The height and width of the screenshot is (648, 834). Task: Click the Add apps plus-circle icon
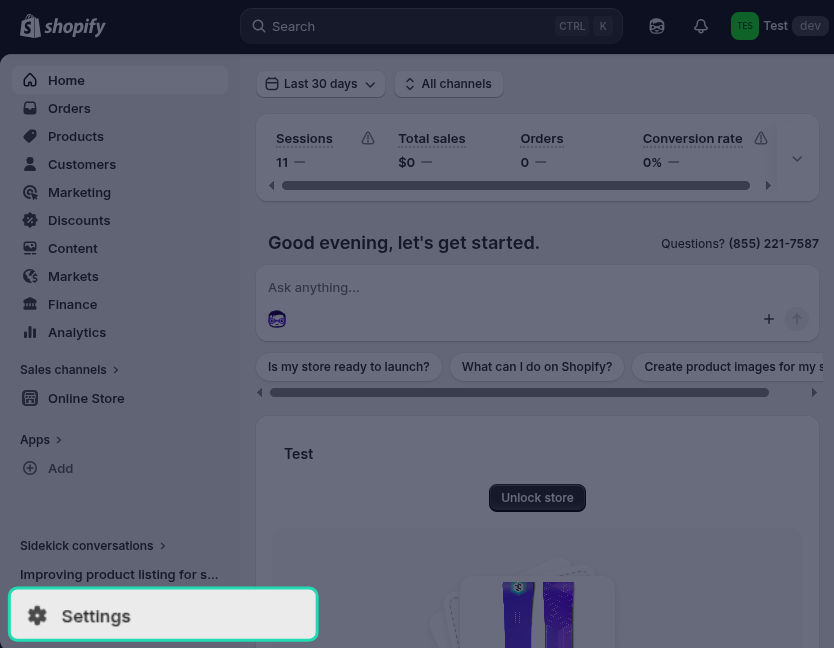click(x=30, y=468)
